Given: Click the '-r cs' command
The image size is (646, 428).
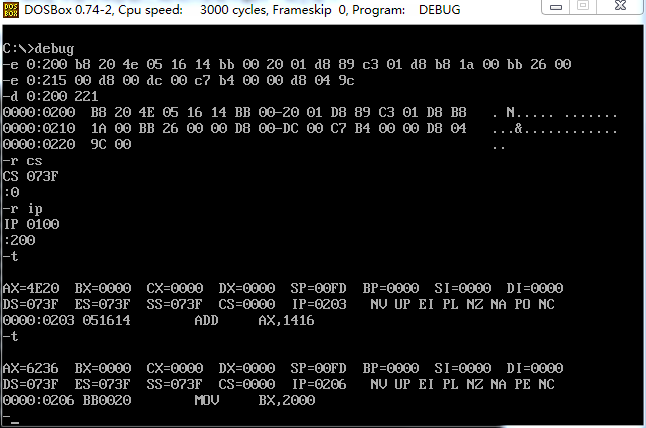Looking at the screenshot, I should click(x=22, y=161).
